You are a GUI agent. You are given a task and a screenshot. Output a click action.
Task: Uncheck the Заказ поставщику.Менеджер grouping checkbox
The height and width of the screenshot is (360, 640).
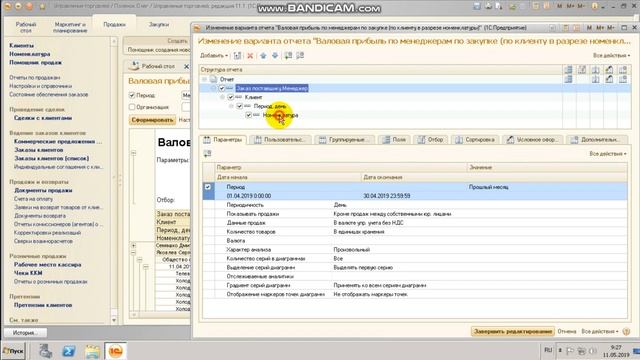coord(222,88)
